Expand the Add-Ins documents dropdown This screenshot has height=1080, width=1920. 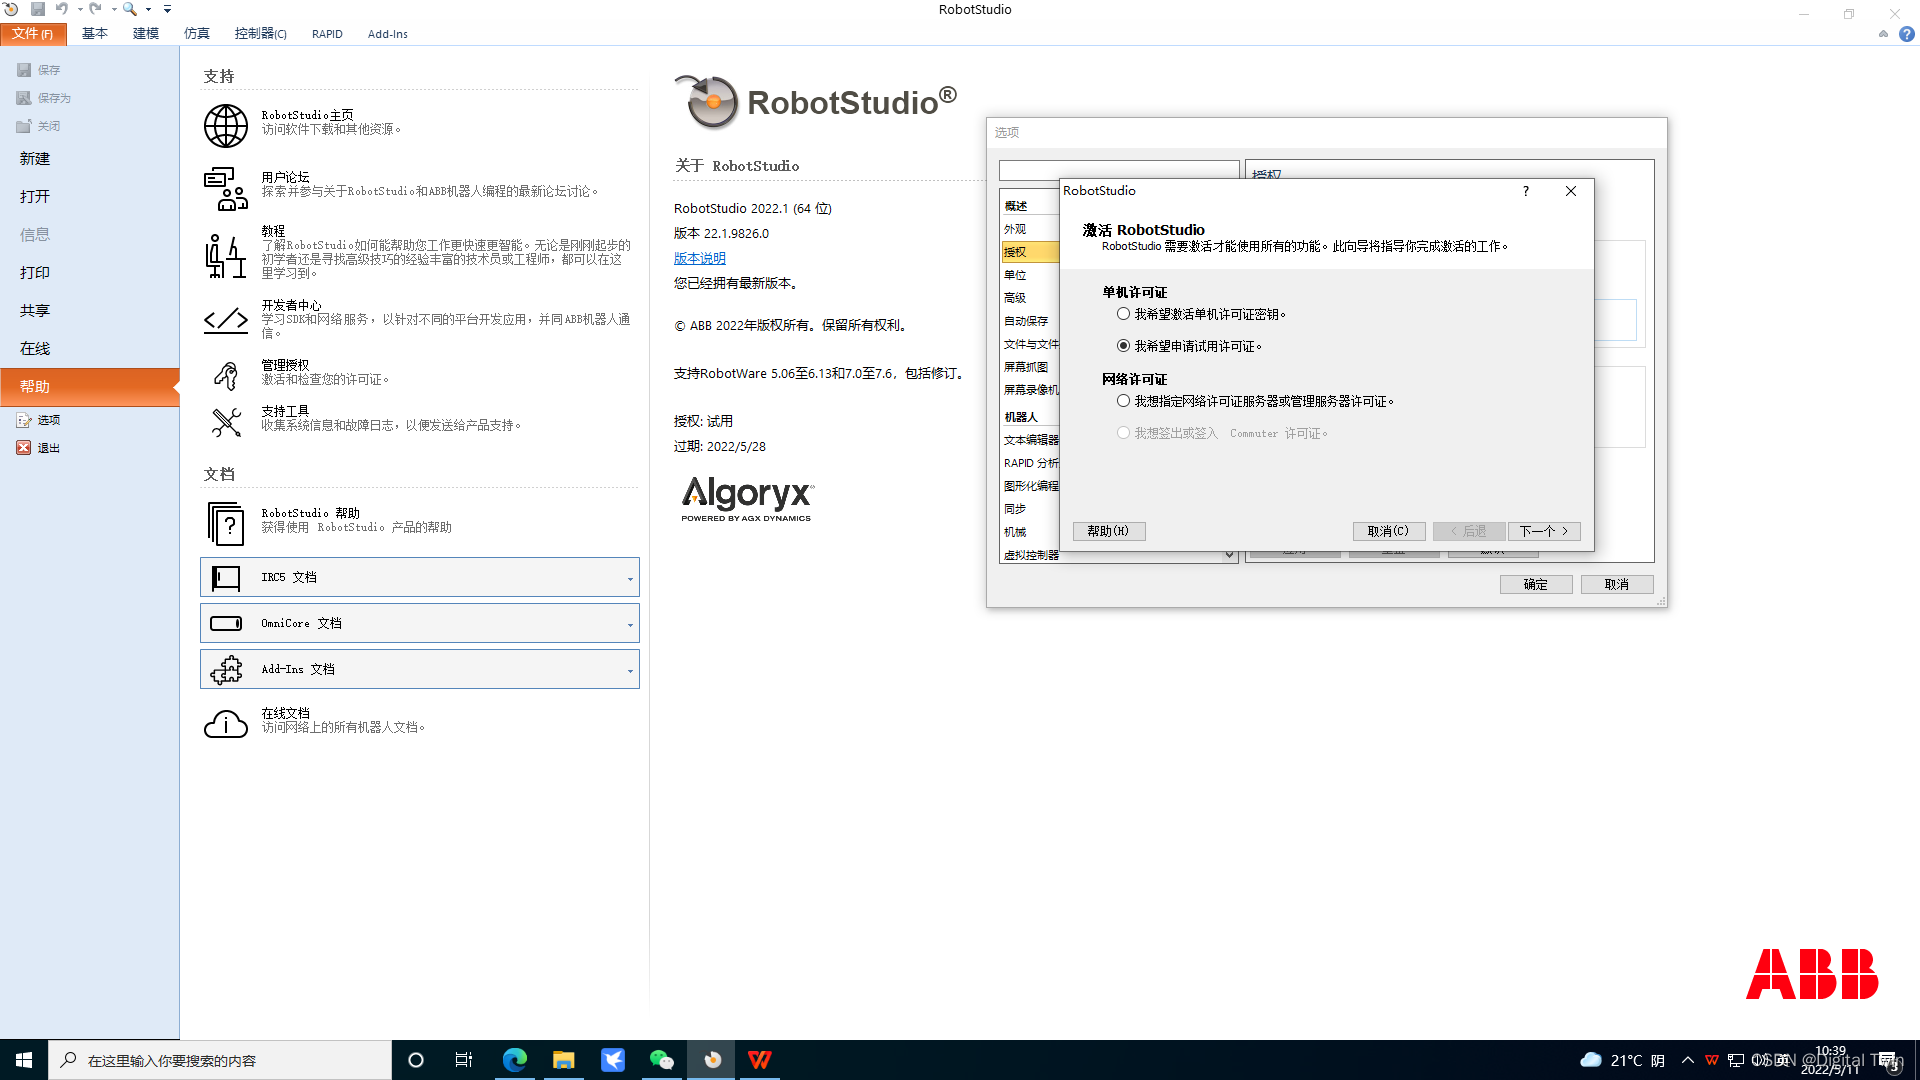[630, 671]
